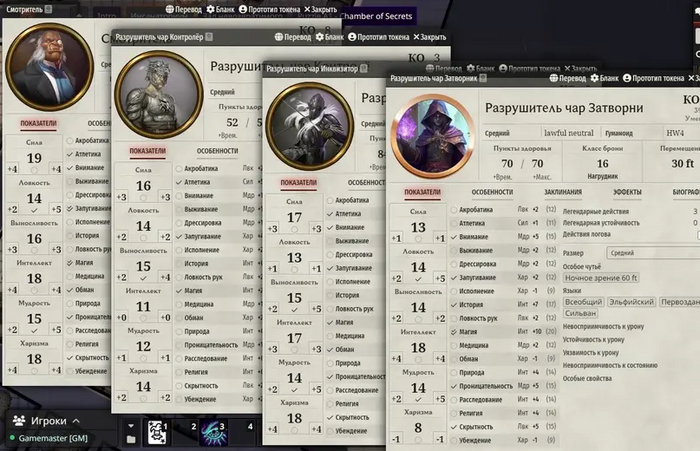Toggle Обман proficiency in Инквизитор sheet

pos(330,349)
